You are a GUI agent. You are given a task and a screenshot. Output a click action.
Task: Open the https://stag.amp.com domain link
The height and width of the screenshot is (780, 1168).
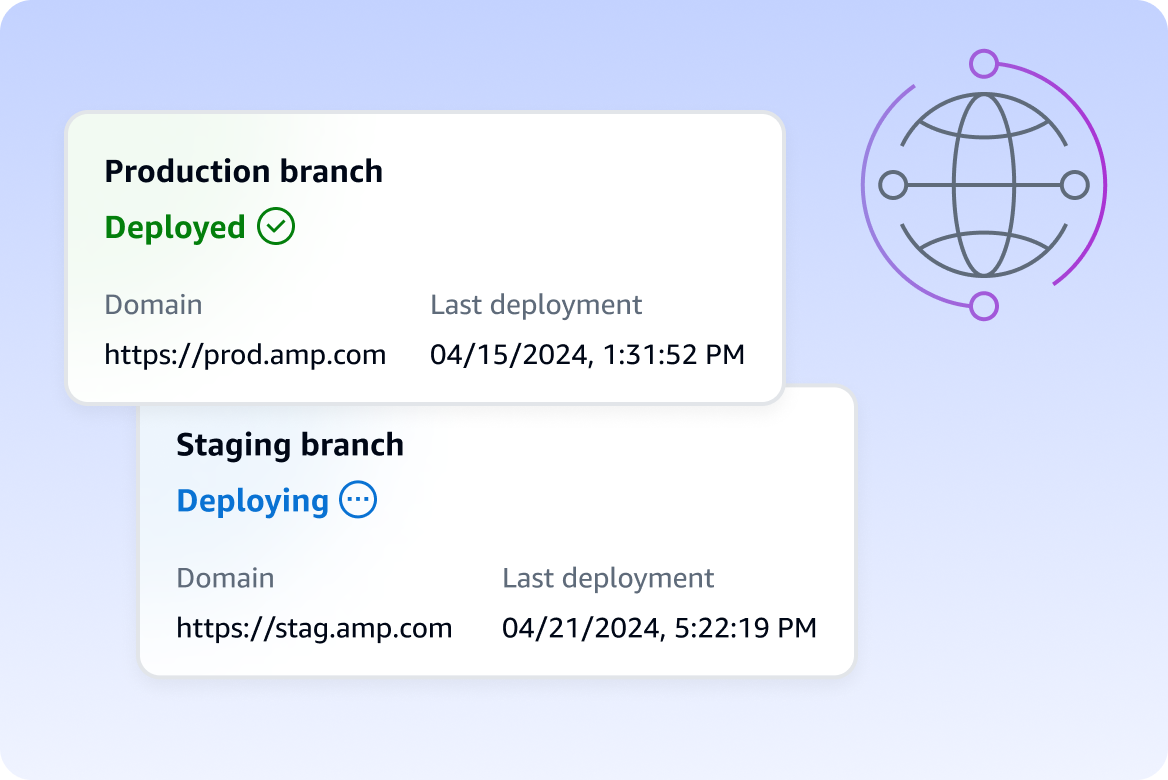314,628
